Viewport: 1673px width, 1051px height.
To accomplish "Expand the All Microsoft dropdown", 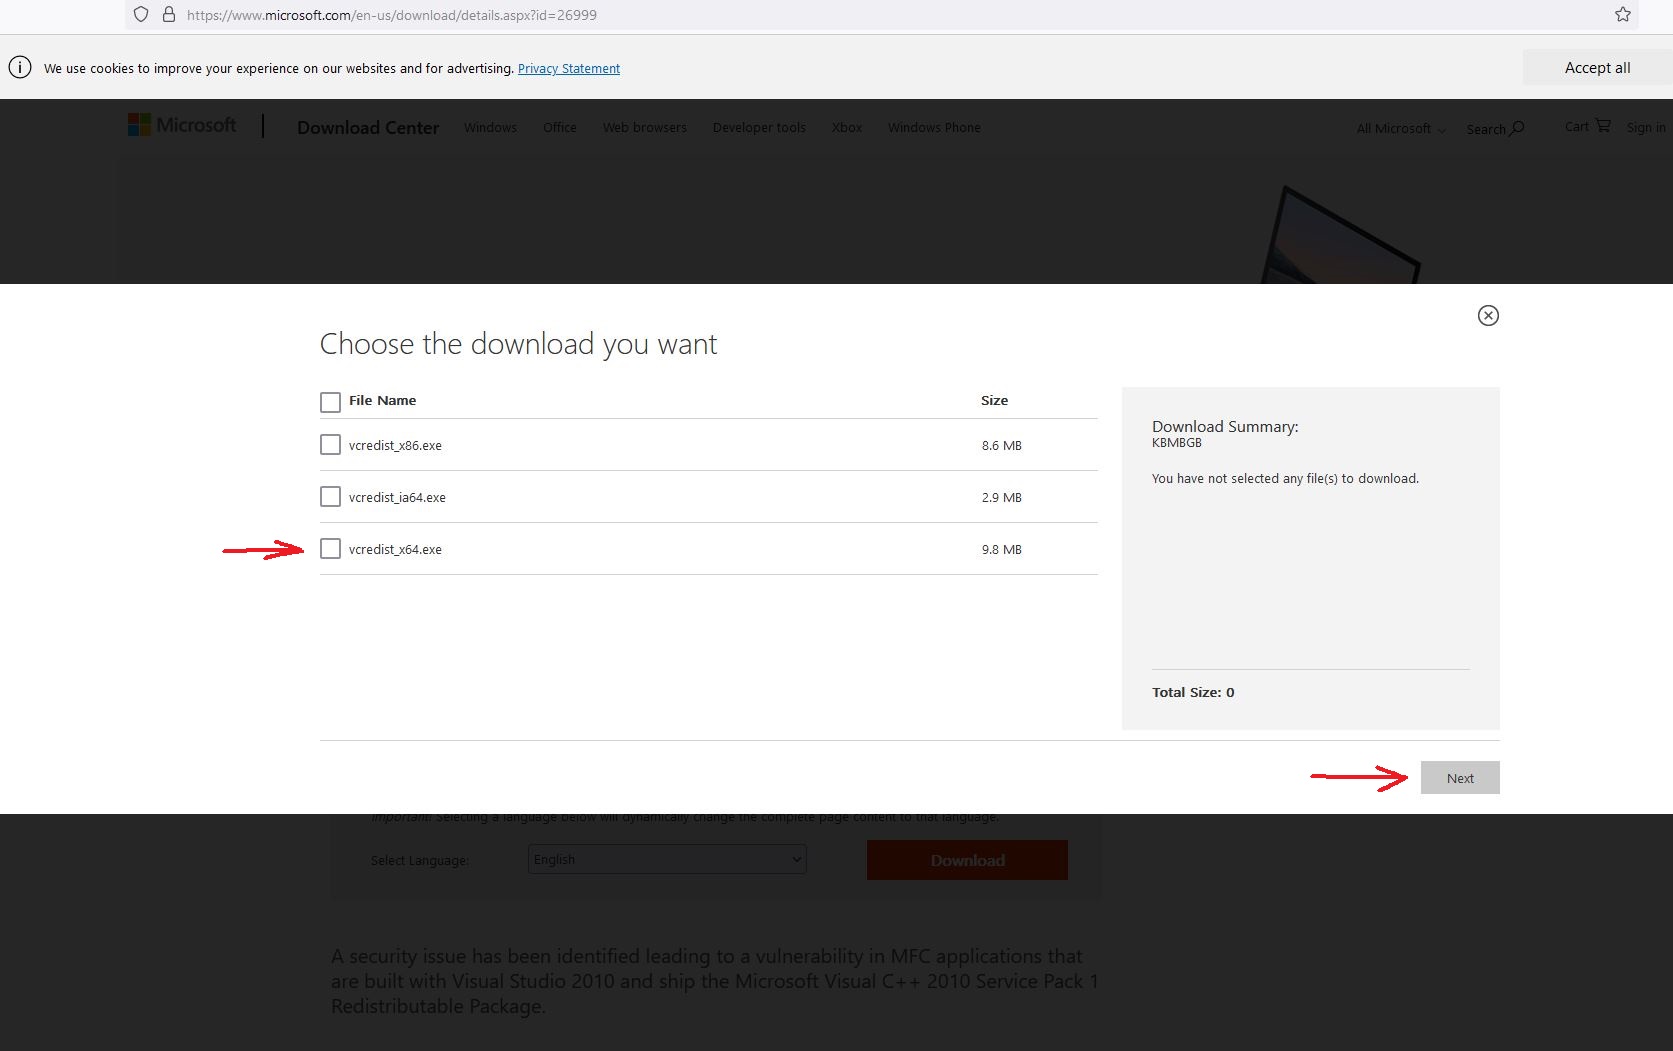I will [x=1400, y=129].
